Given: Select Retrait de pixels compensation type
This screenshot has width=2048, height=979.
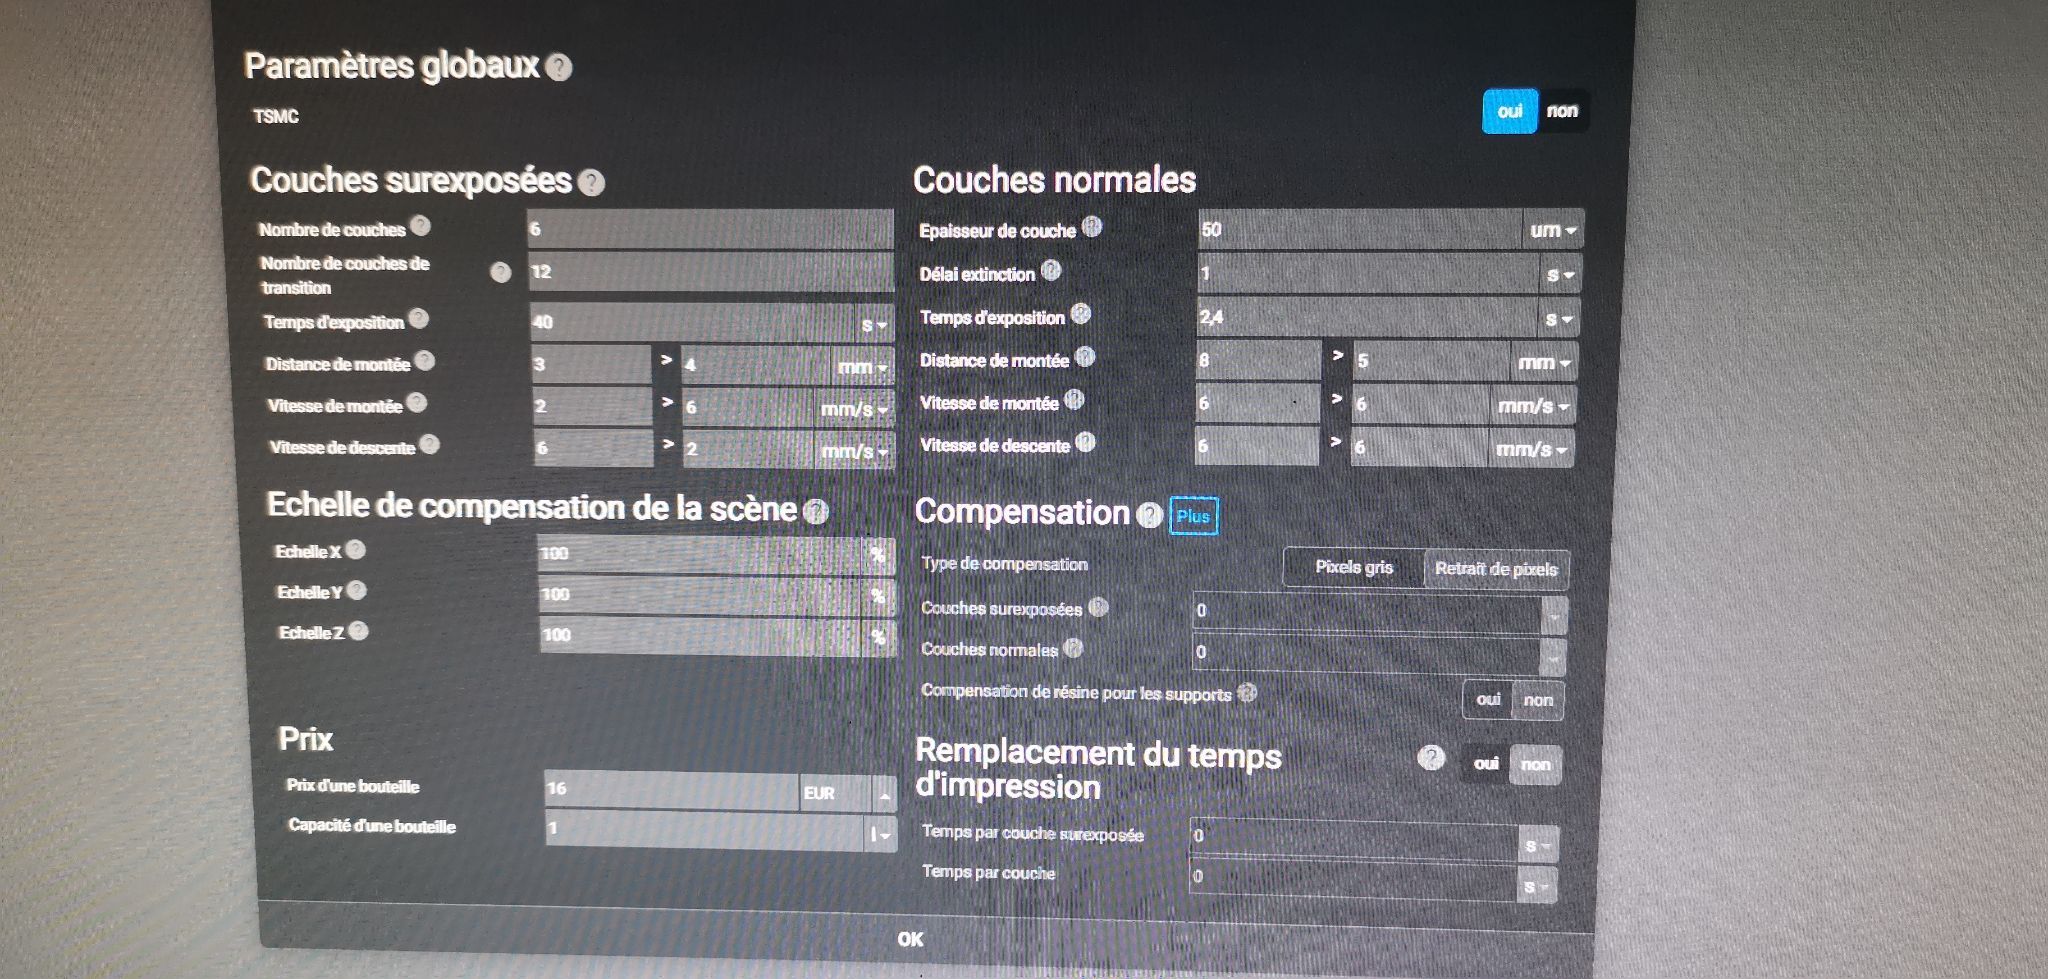Looking at the screenshot, I should [1496, 569].
